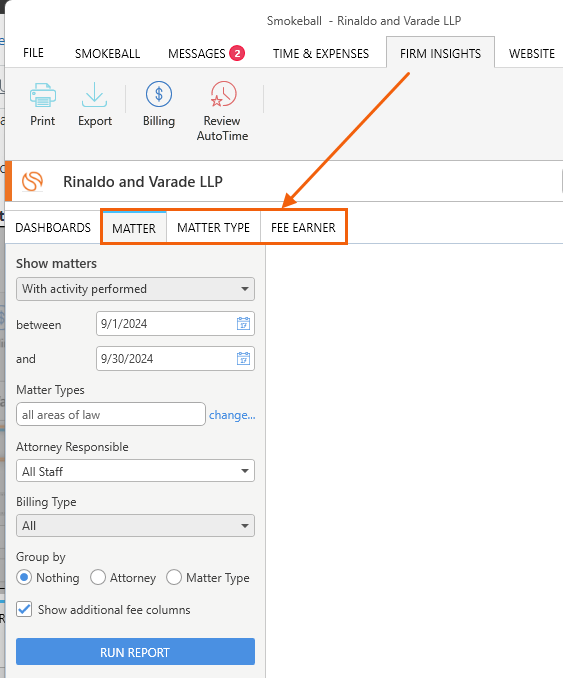Select the Matter Type group by option
The width and height of the screenshot is (563, 678).
click(174, 577)
